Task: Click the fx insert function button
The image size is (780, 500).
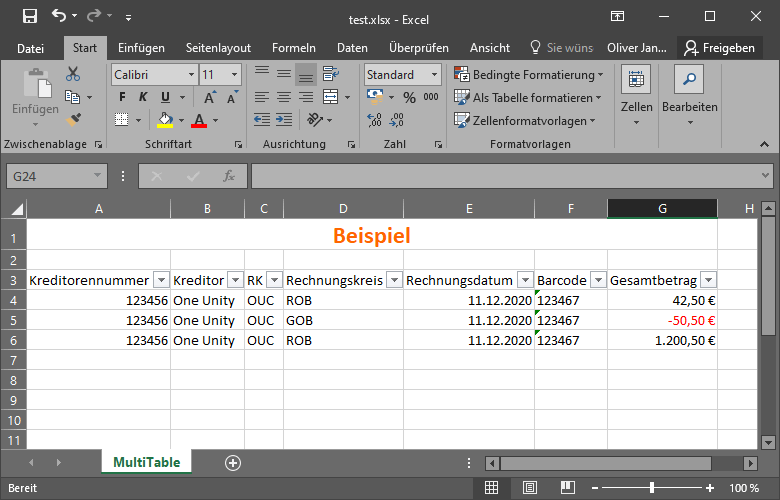Action: (x=229, y=176)
